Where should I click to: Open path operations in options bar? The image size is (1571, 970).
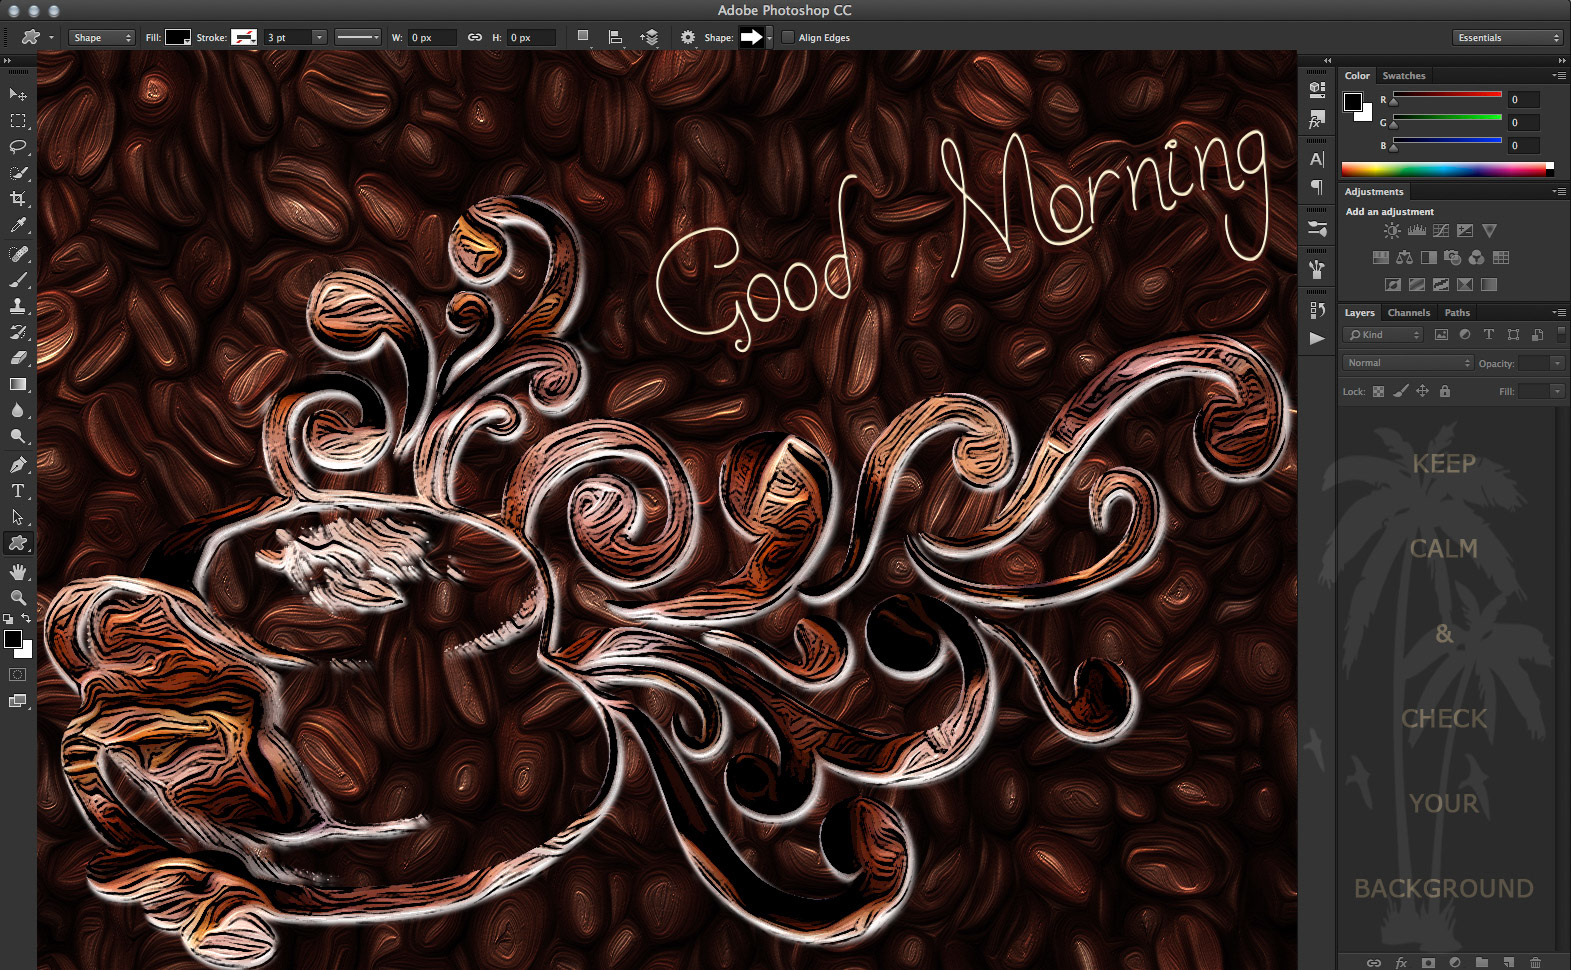(x=583, y=37)
